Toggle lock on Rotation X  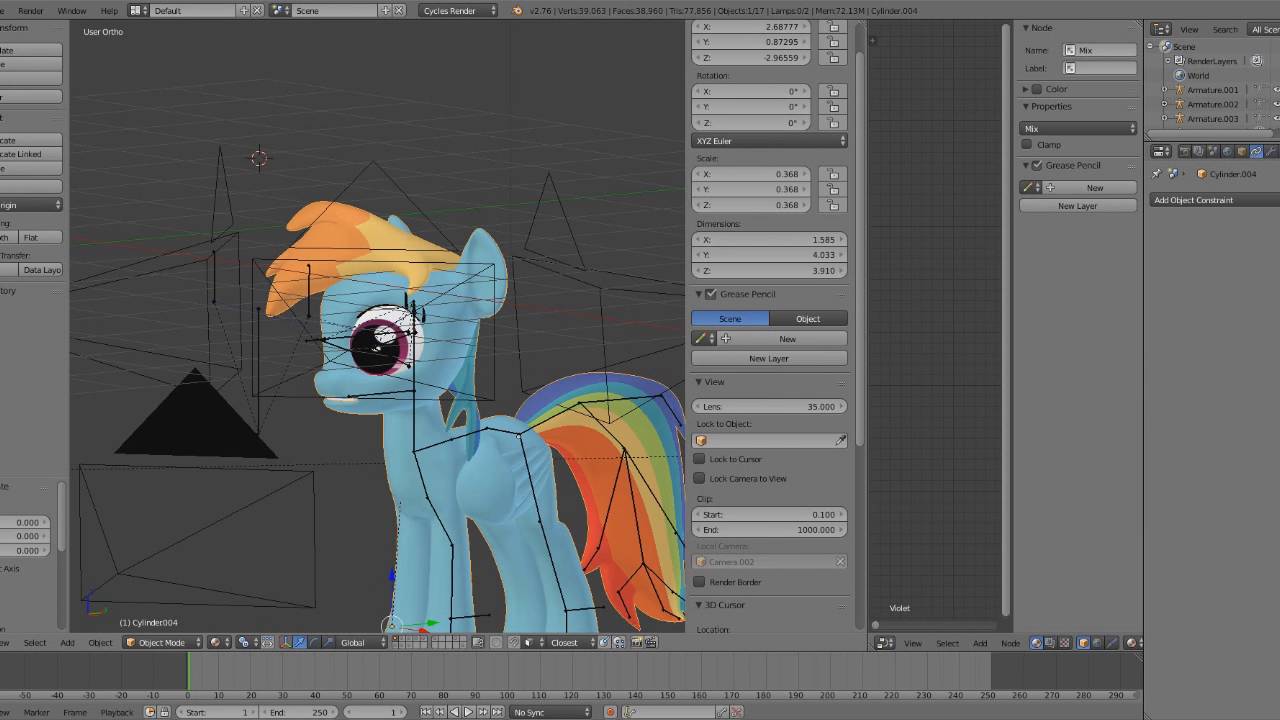tap(834, 91)
